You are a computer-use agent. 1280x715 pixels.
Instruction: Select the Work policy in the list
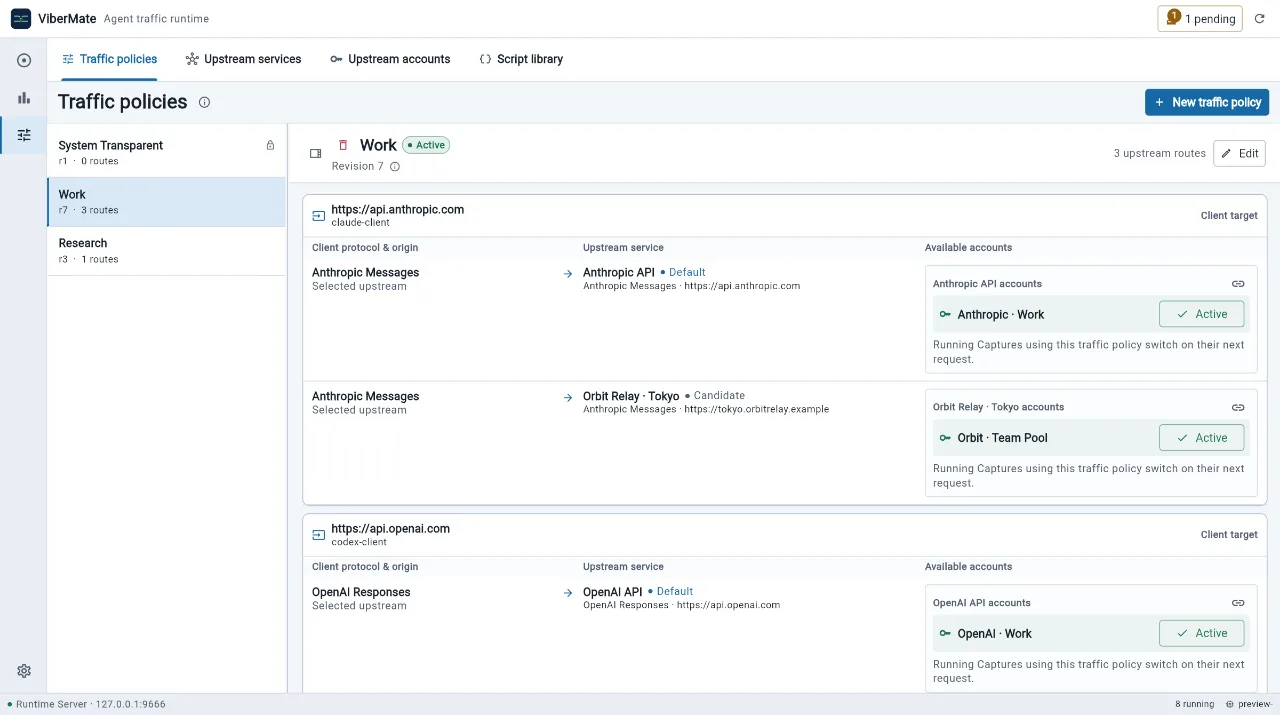coord(166,202)
